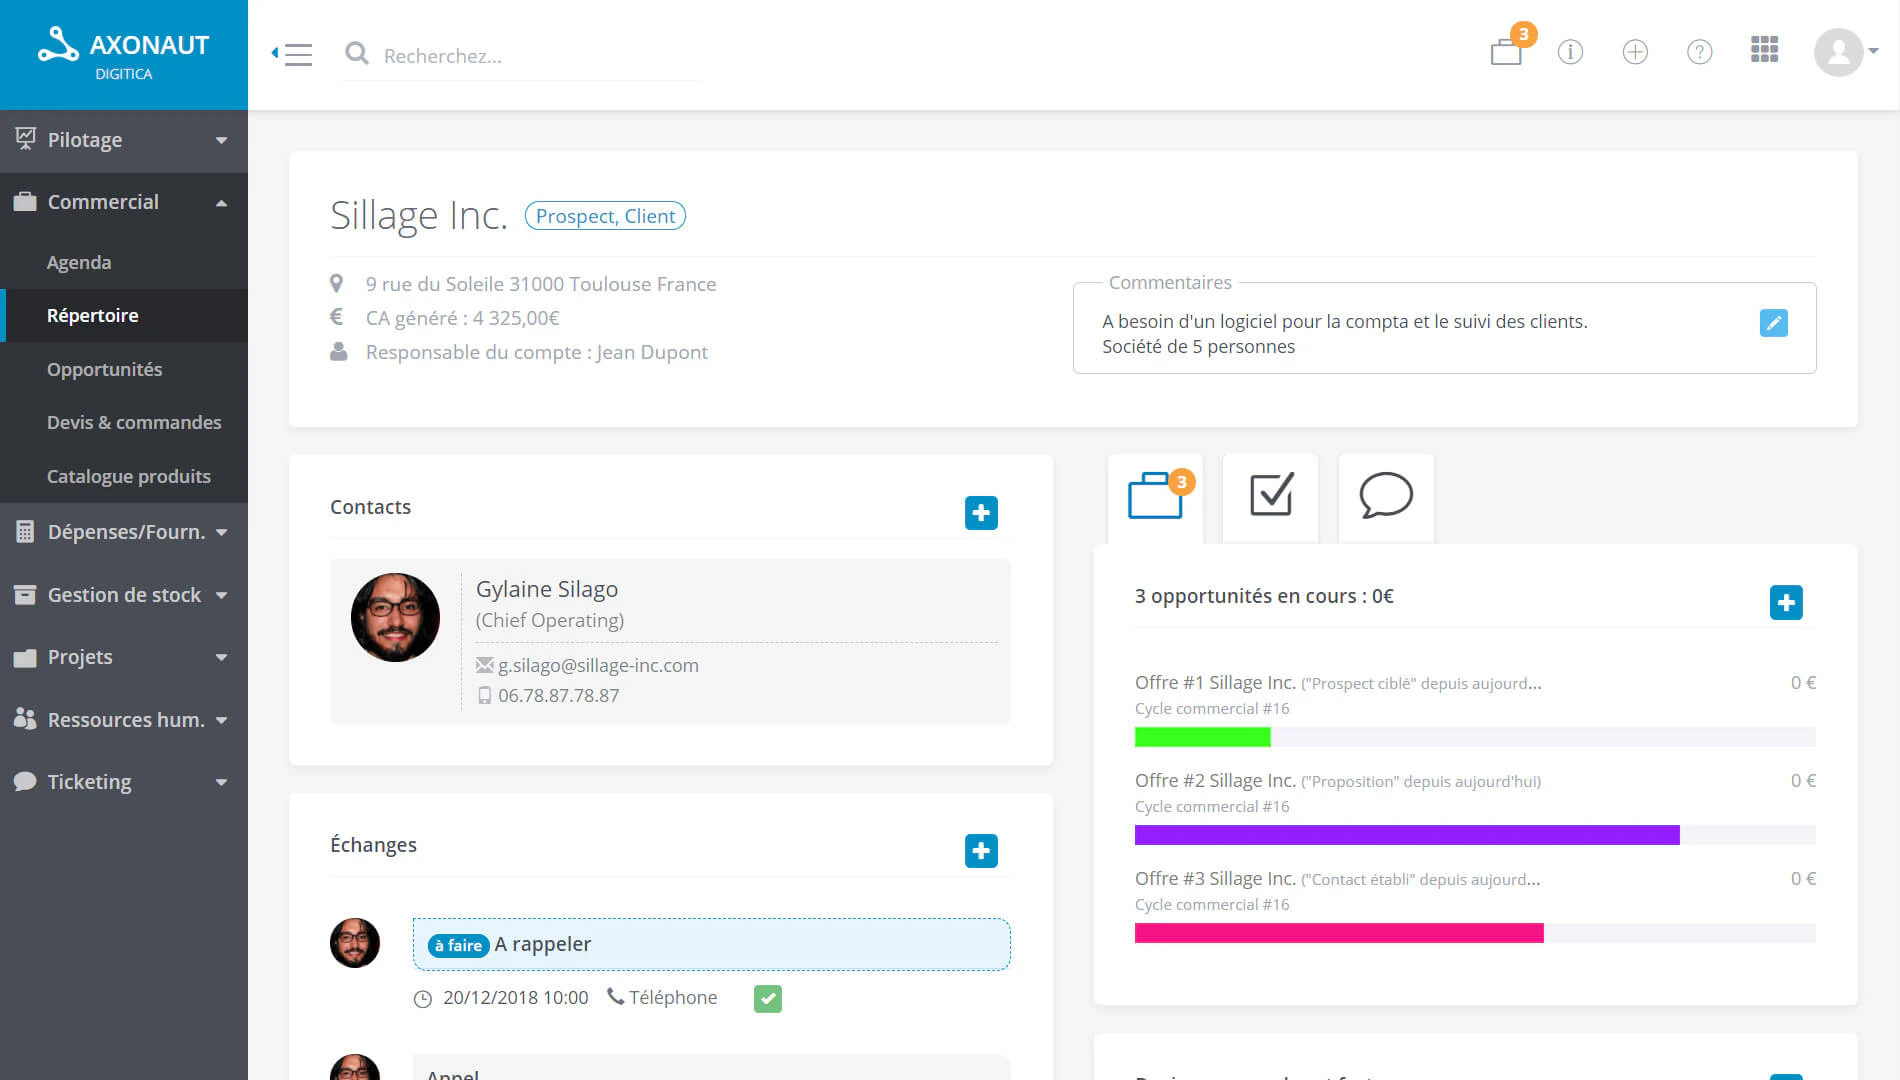
Task: Open the top bar opportunities briefcase icon
Action: (1507, 50)
